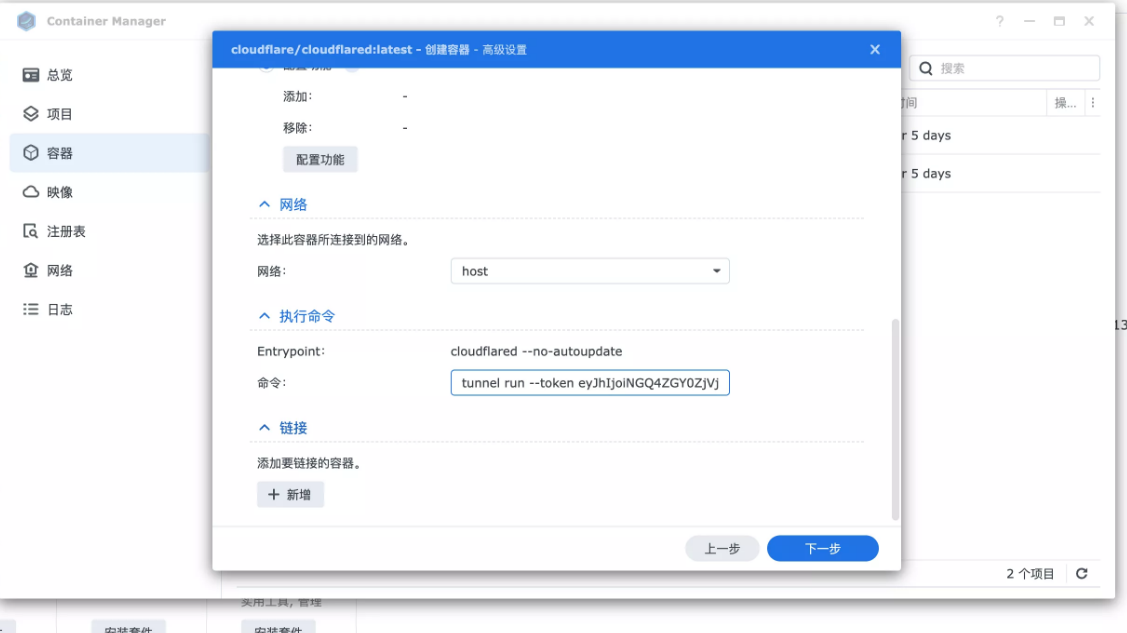Open the host network dropdown

[716, 270]
